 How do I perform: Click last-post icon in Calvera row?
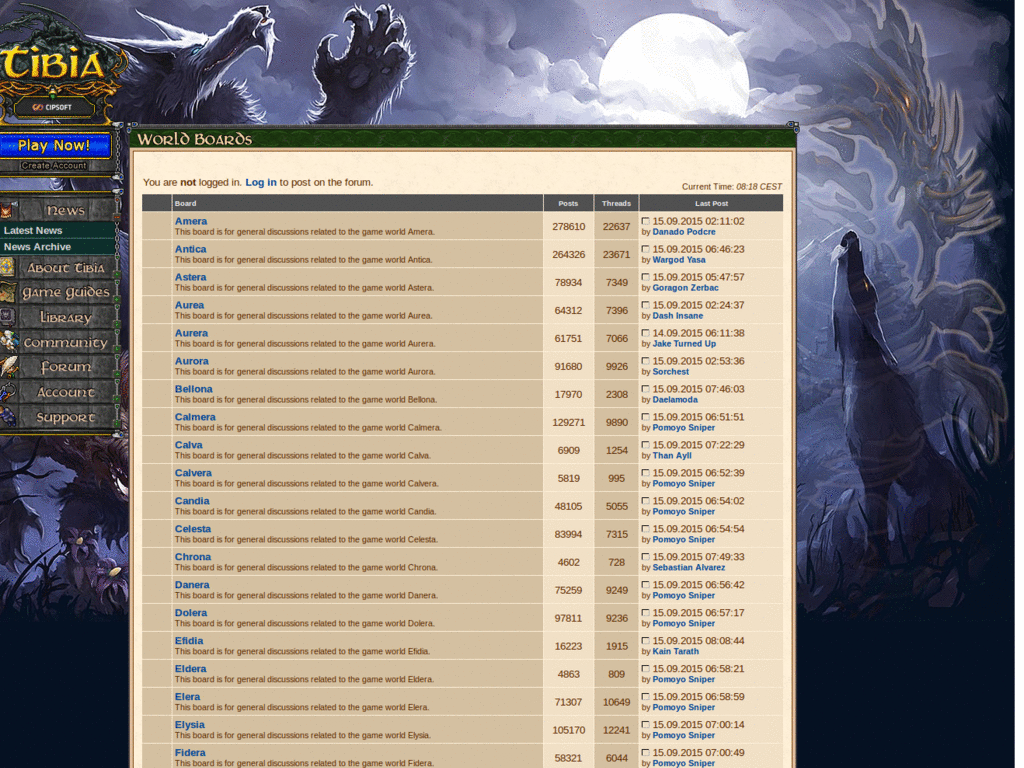tap(646, 473)
